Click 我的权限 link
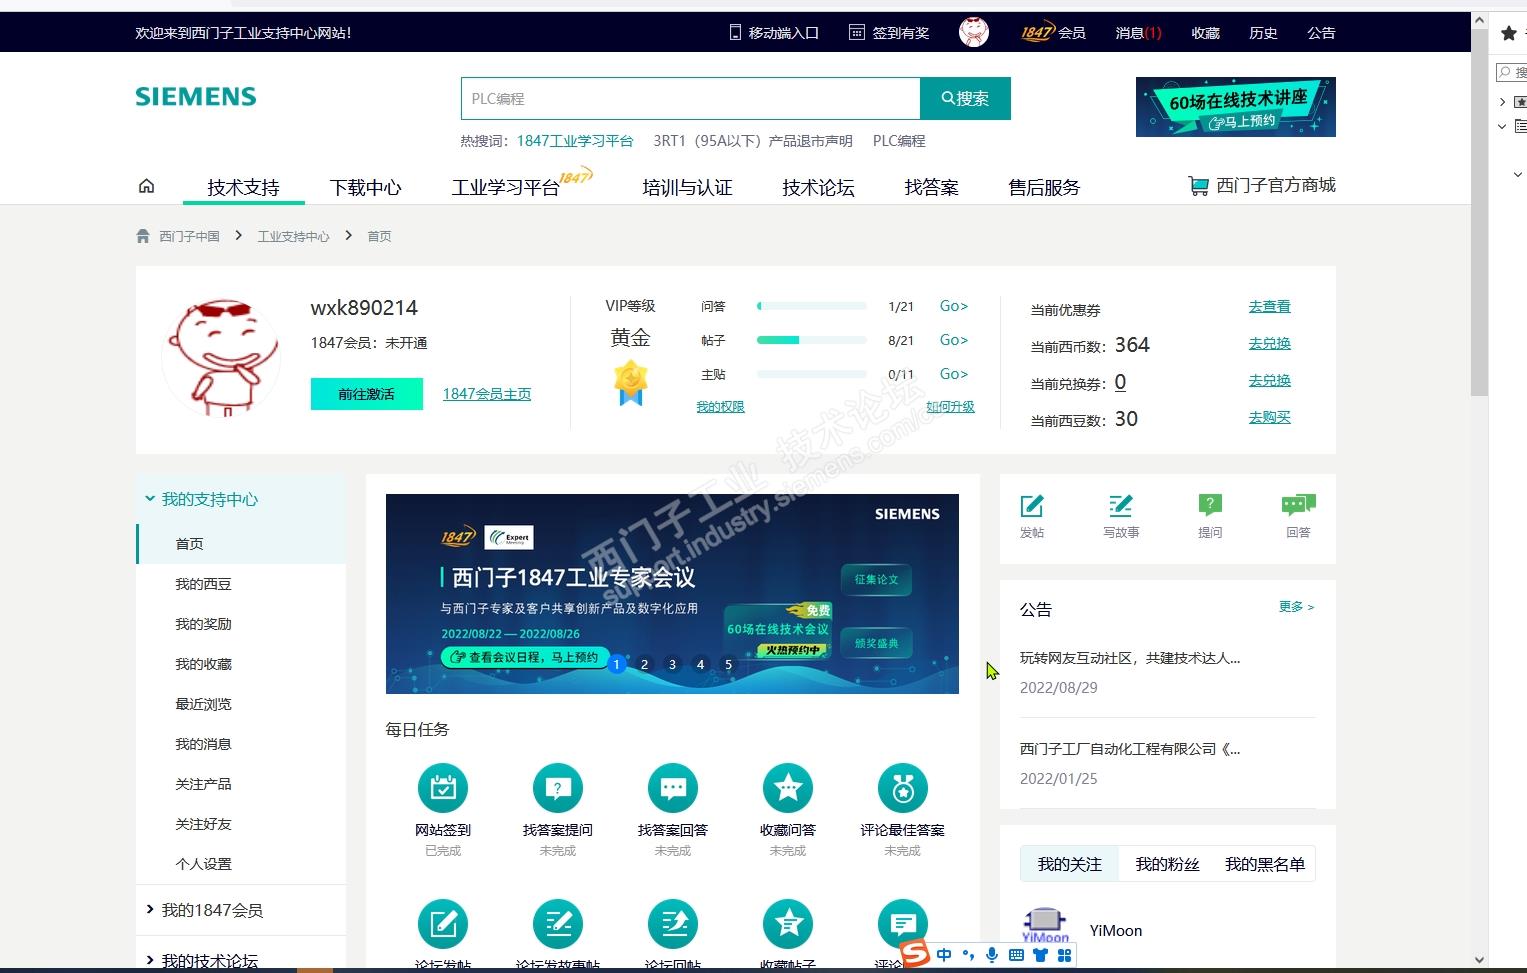This screenshot has height=973, width=1527. (720, 407)
